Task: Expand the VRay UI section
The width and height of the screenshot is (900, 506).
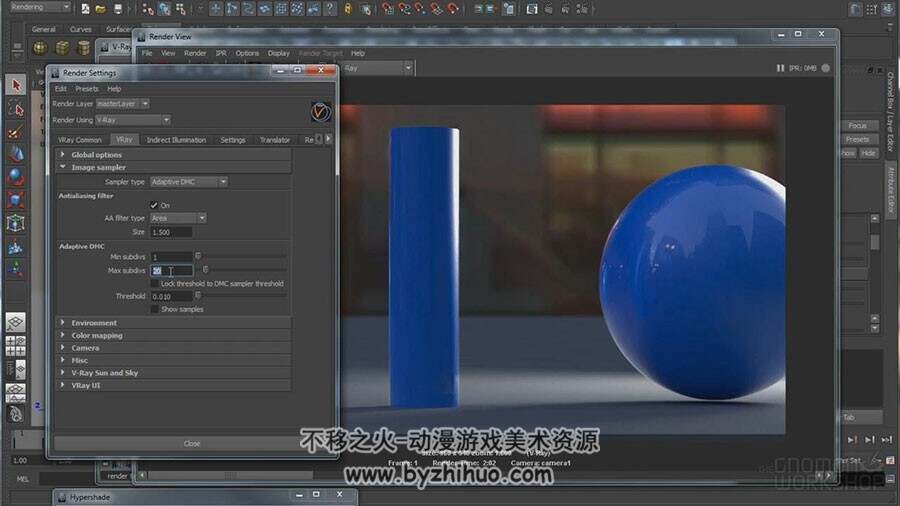Action: coord(173,386)
